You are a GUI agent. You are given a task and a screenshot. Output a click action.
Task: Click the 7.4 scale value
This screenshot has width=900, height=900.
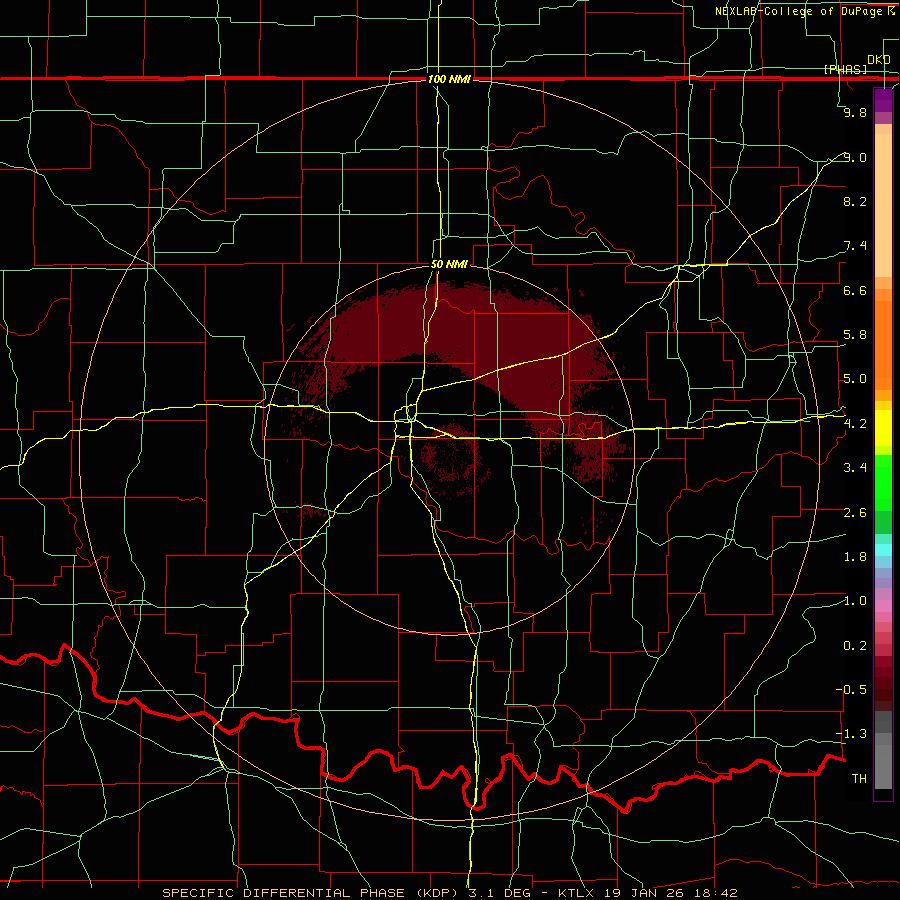click(x=855, y=246)
